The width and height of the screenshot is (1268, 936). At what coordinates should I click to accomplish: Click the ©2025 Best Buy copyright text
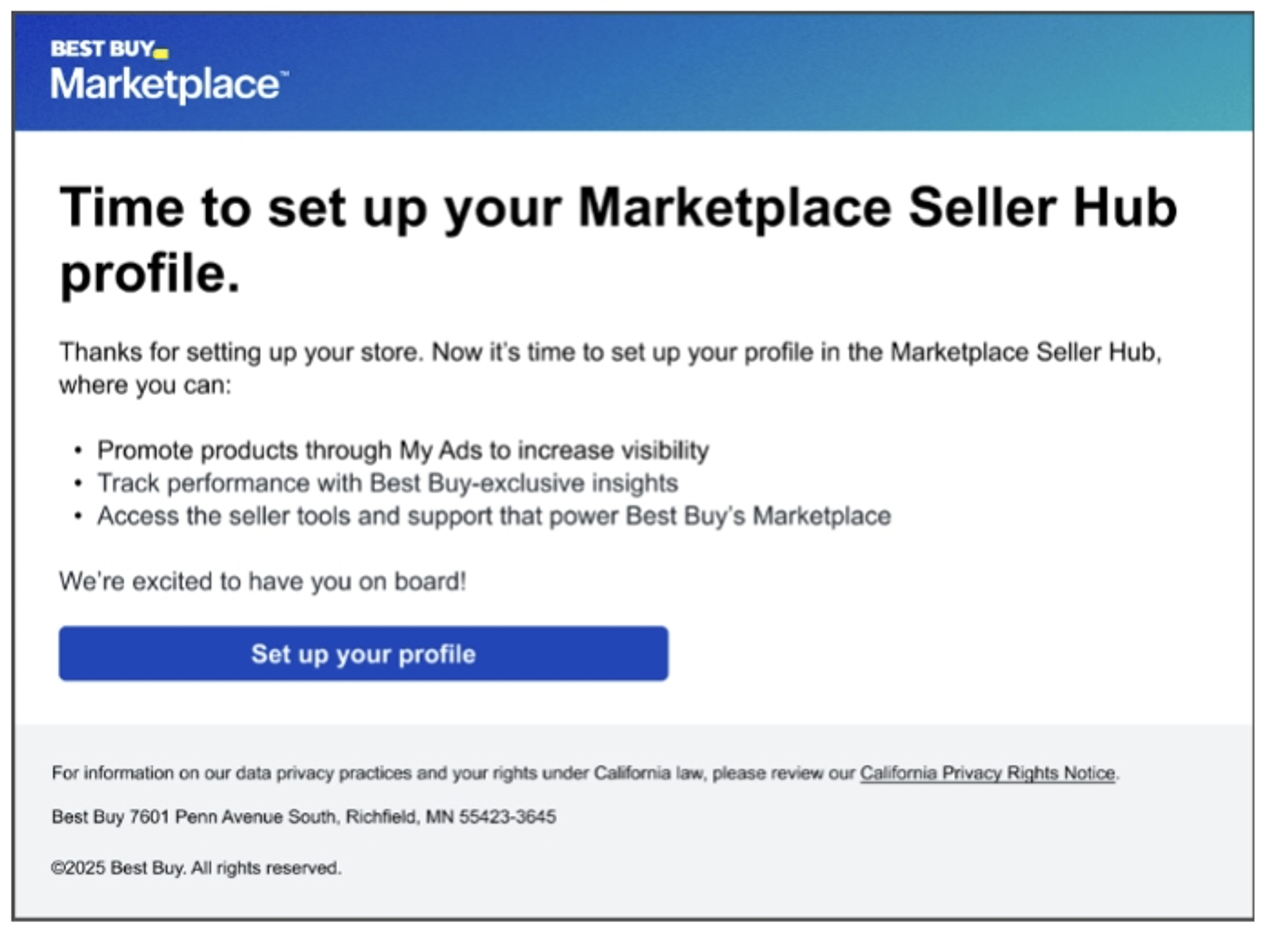196,868
